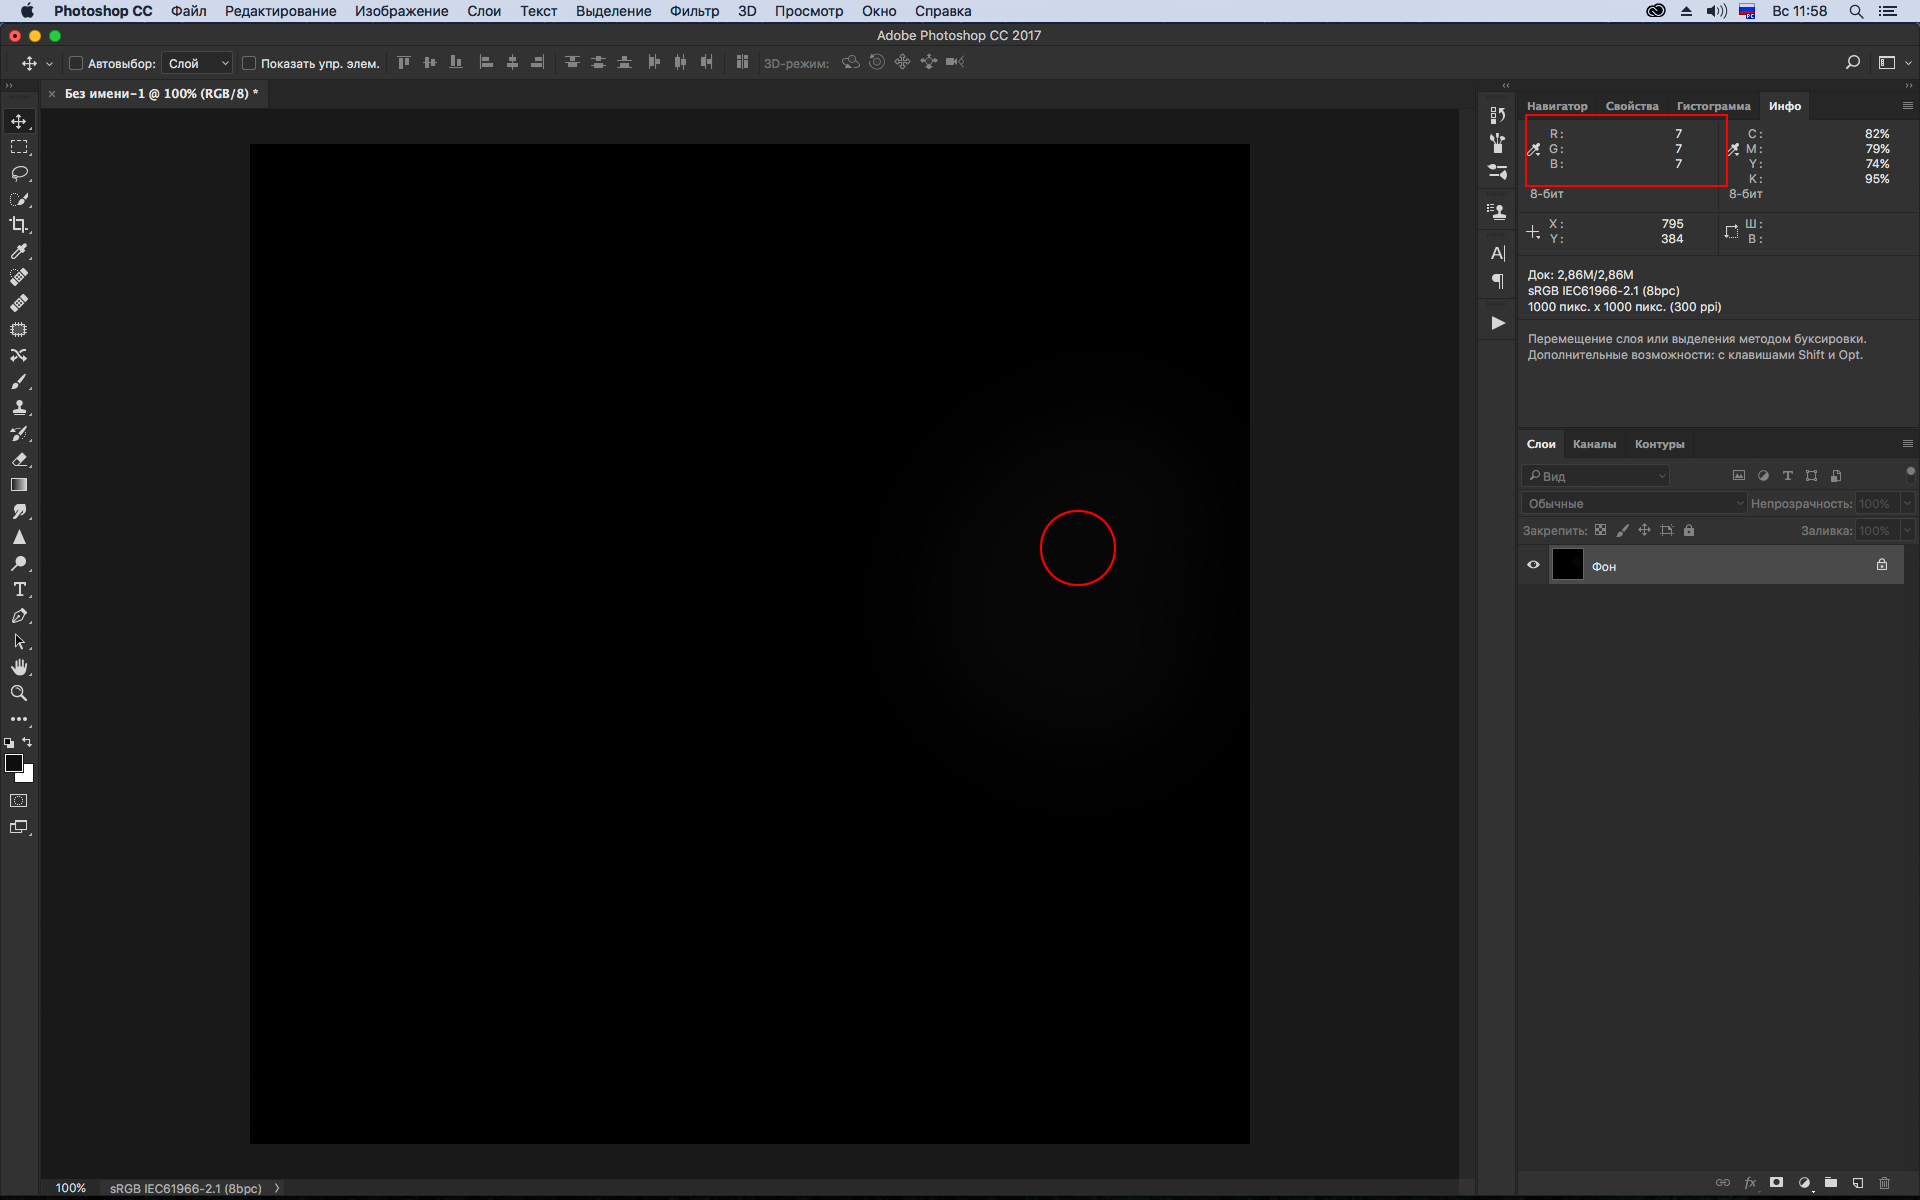
Task: Select the Фон layer thumbnail
Action: click(1567, 565)
